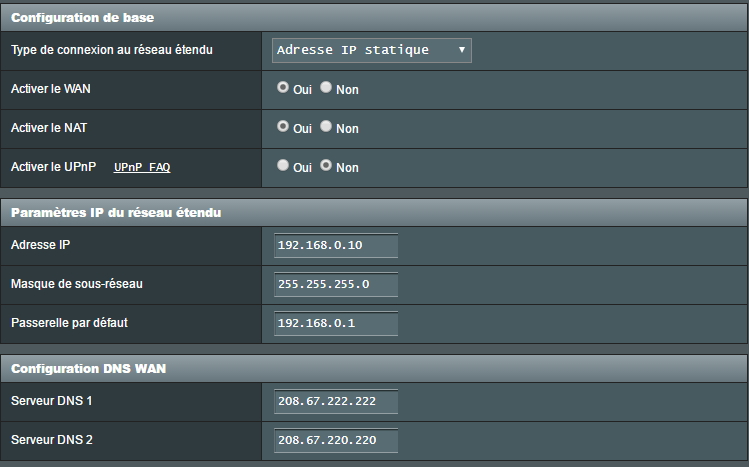The image size is (749, 467).
Task: Click the Paramètres IP du réseau étendu header
Action: click(374, 212)
